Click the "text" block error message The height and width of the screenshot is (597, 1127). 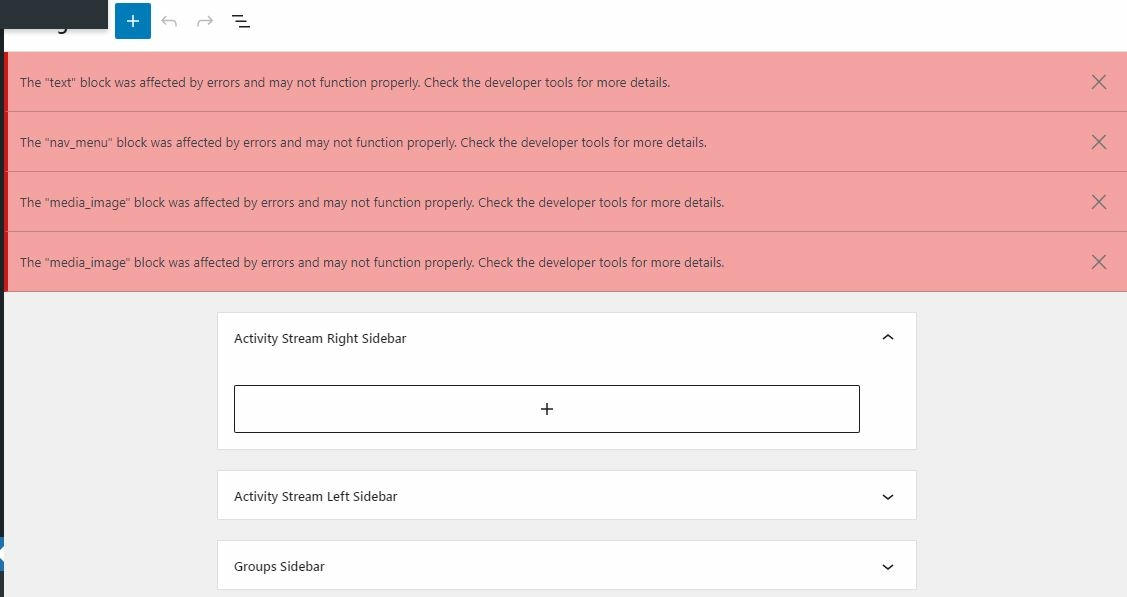pyautogui.click(x=345, y=83)
